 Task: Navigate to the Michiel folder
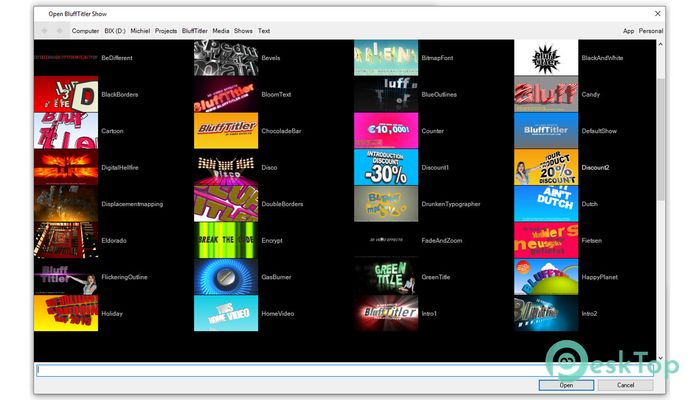coord(140,31)
